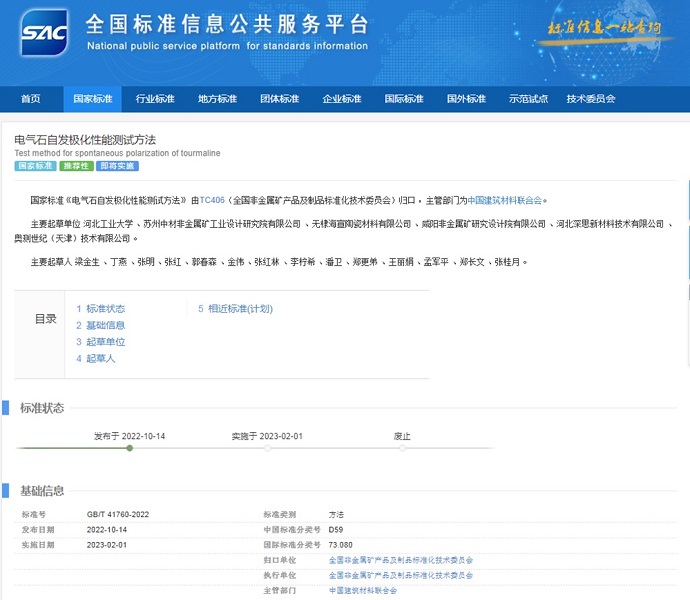Select the 中国标准分类号 value D59
The height and width of the screenshot is (600, 690).
(x=336, y=530)
